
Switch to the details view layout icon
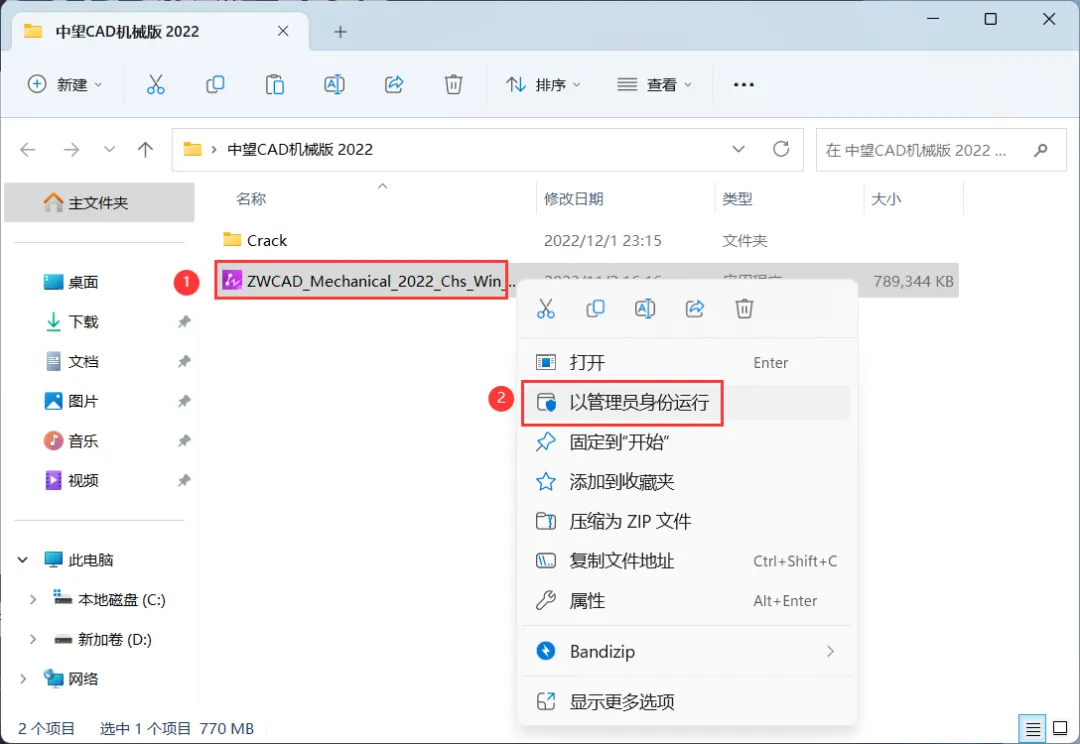tap(1032, 728)
